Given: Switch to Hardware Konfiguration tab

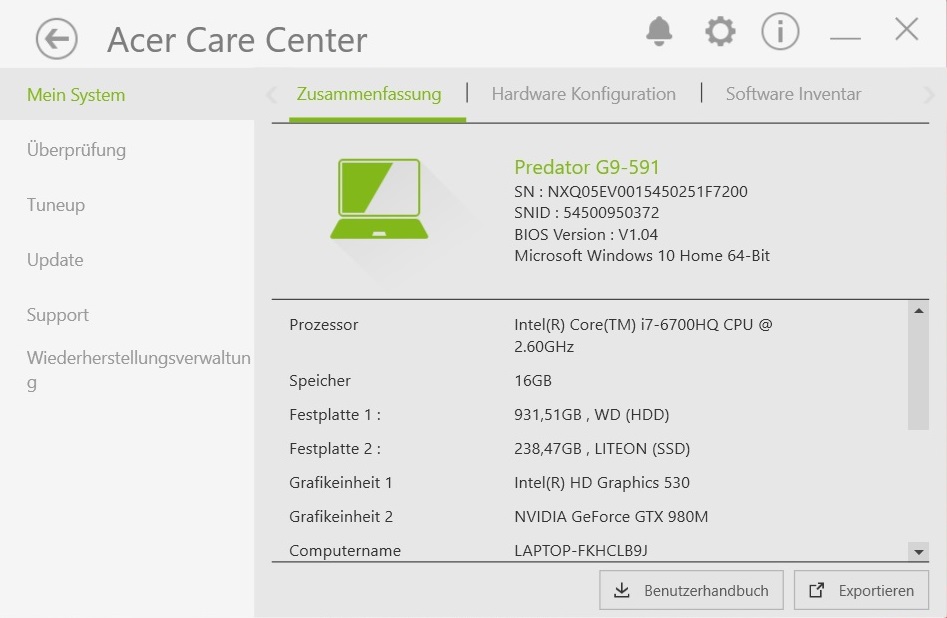Looking at the screenshot, I should coord(583,94).
